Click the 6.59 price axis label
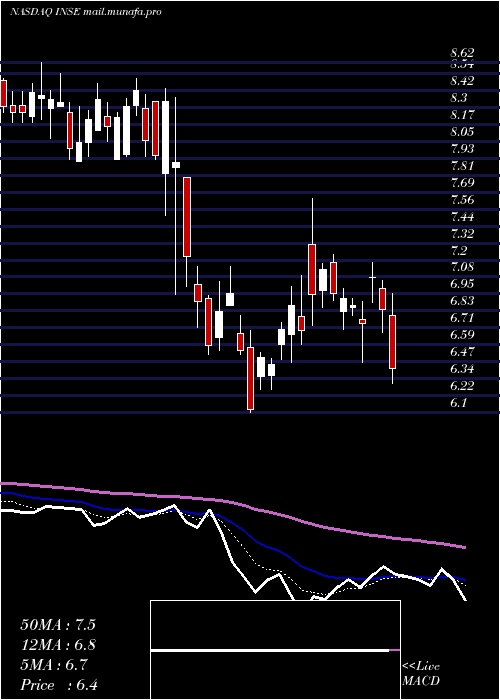Image resolution: width=500 pixels, height=700 pixels. tap(462, 335)
